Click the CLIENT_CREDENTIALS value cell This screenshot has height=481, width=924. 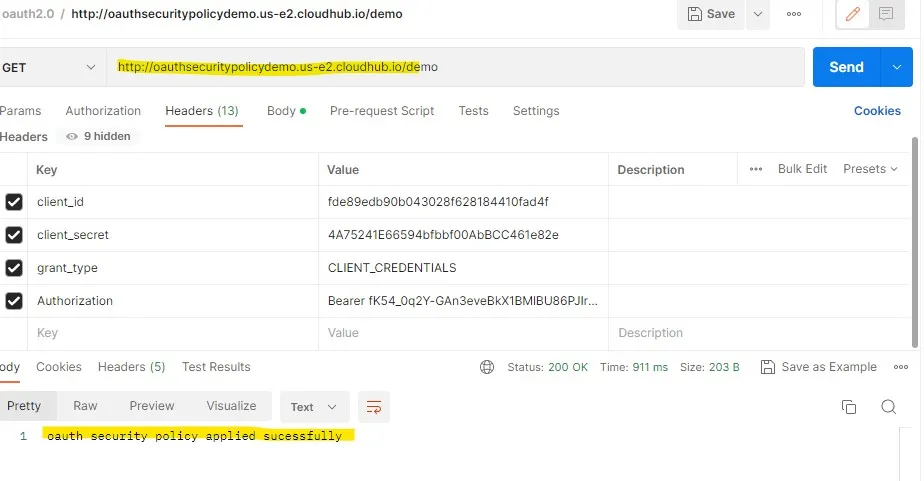click(463, 268)
